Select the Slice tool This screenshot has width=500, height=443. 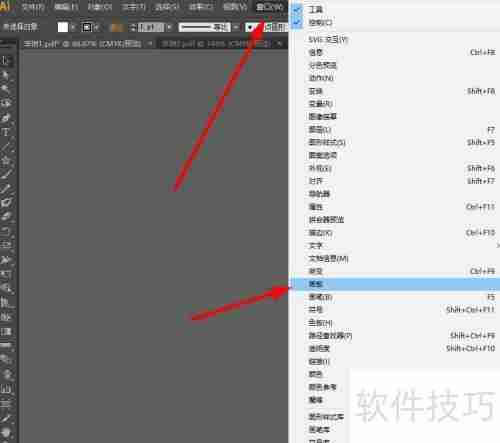pos(6,417)
